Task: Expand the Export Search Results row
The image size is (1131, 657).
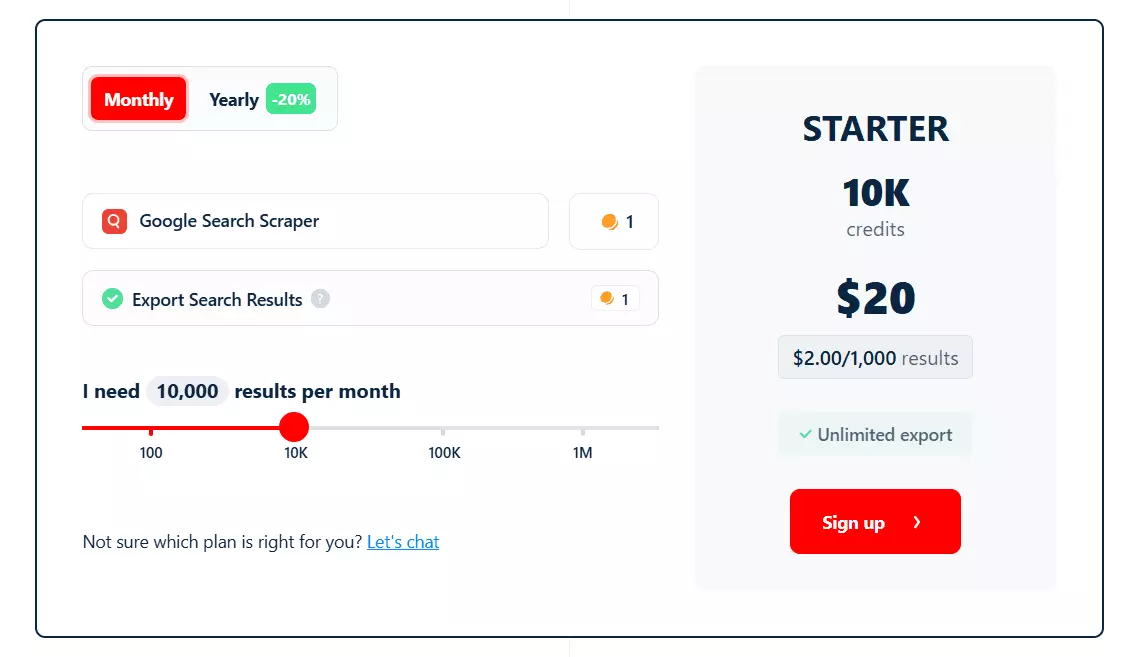Action: (x=370, y=298)
